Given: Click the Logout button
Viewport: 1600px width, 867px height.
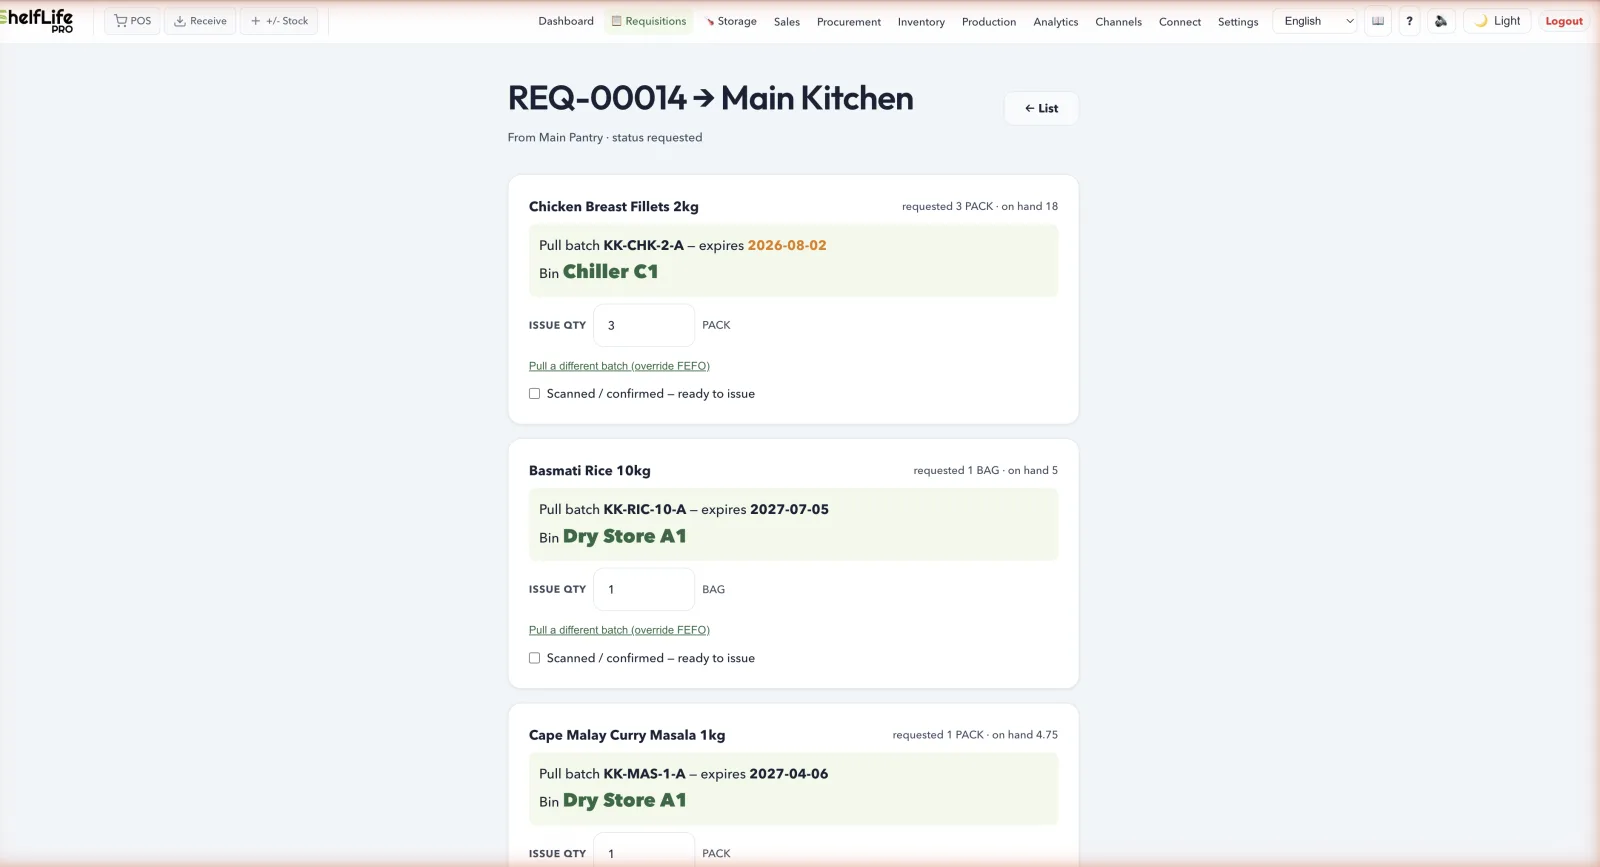Looking at the screenshot, I should pyautogui.click(x=1564, y=21).
